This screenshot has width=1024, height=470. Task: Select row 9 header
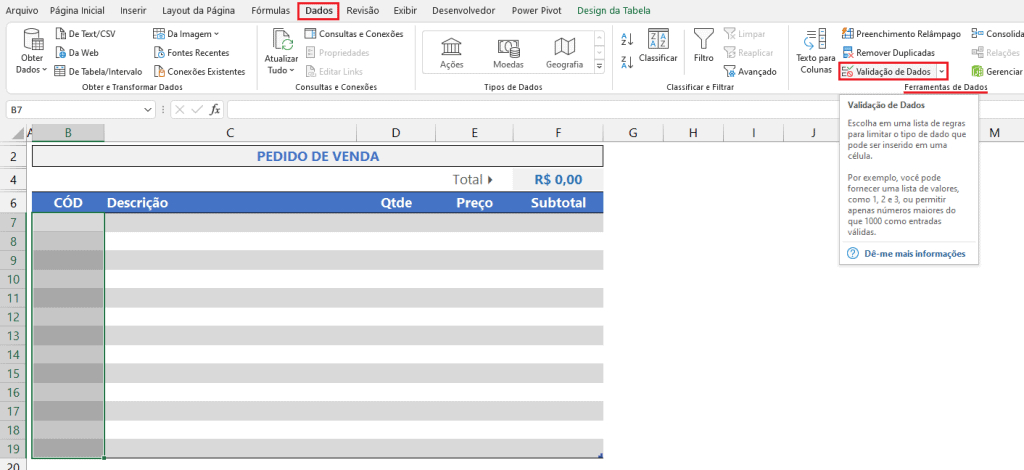pos(15,260)
